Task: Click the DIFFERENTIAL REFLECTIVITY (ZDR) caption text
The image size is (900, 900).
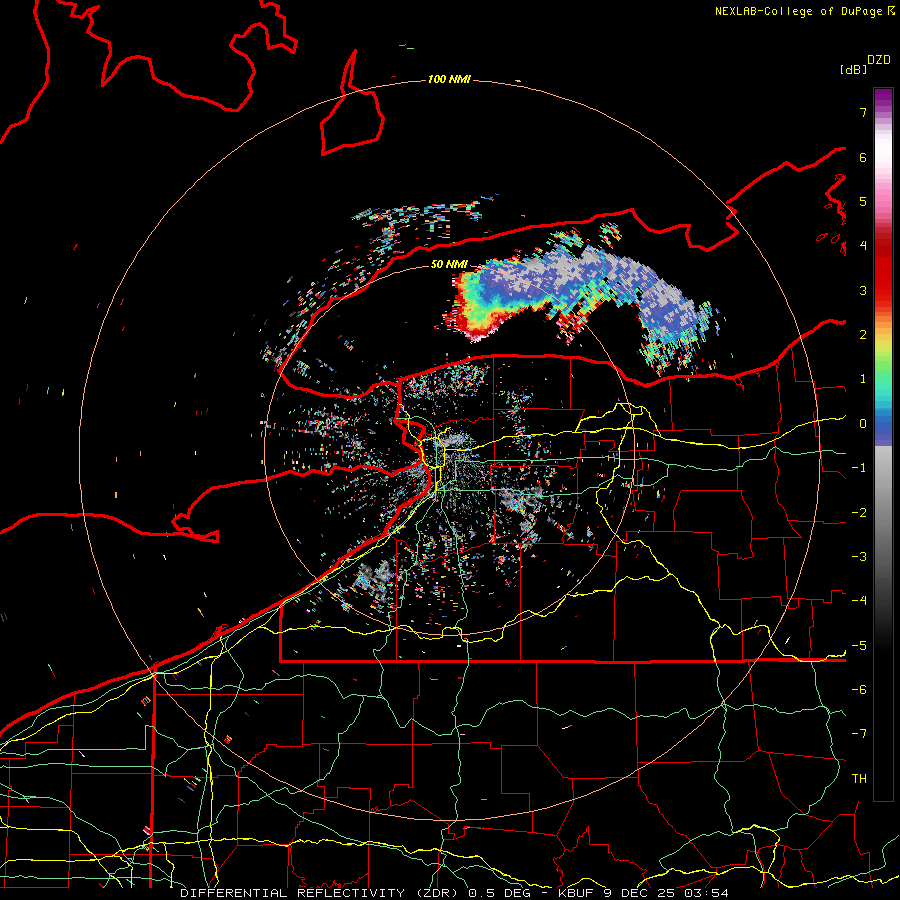Action: pos(319,893)
